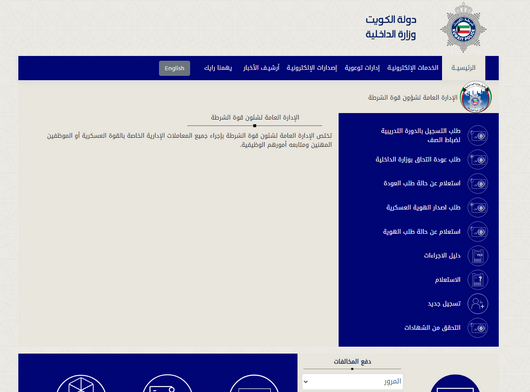Viewport: 530px width, 392px height.
Task: Open طلب اصدار الهوية العسكرية link
Action: (x=424, y=207)
